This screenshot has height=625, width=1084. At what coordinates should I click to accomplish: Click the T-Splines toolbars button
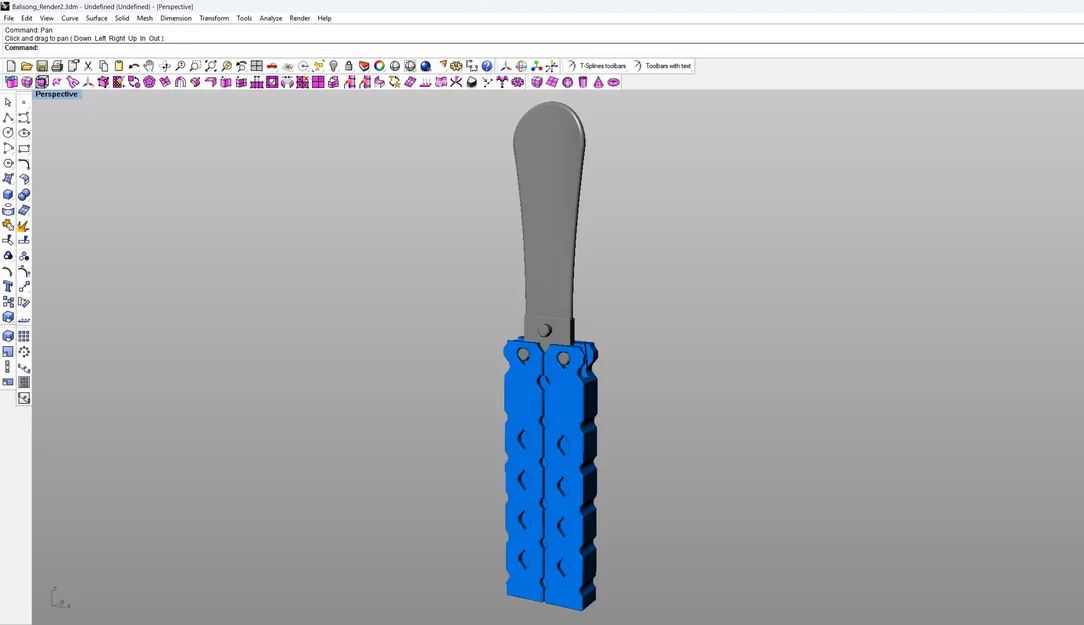596,66
